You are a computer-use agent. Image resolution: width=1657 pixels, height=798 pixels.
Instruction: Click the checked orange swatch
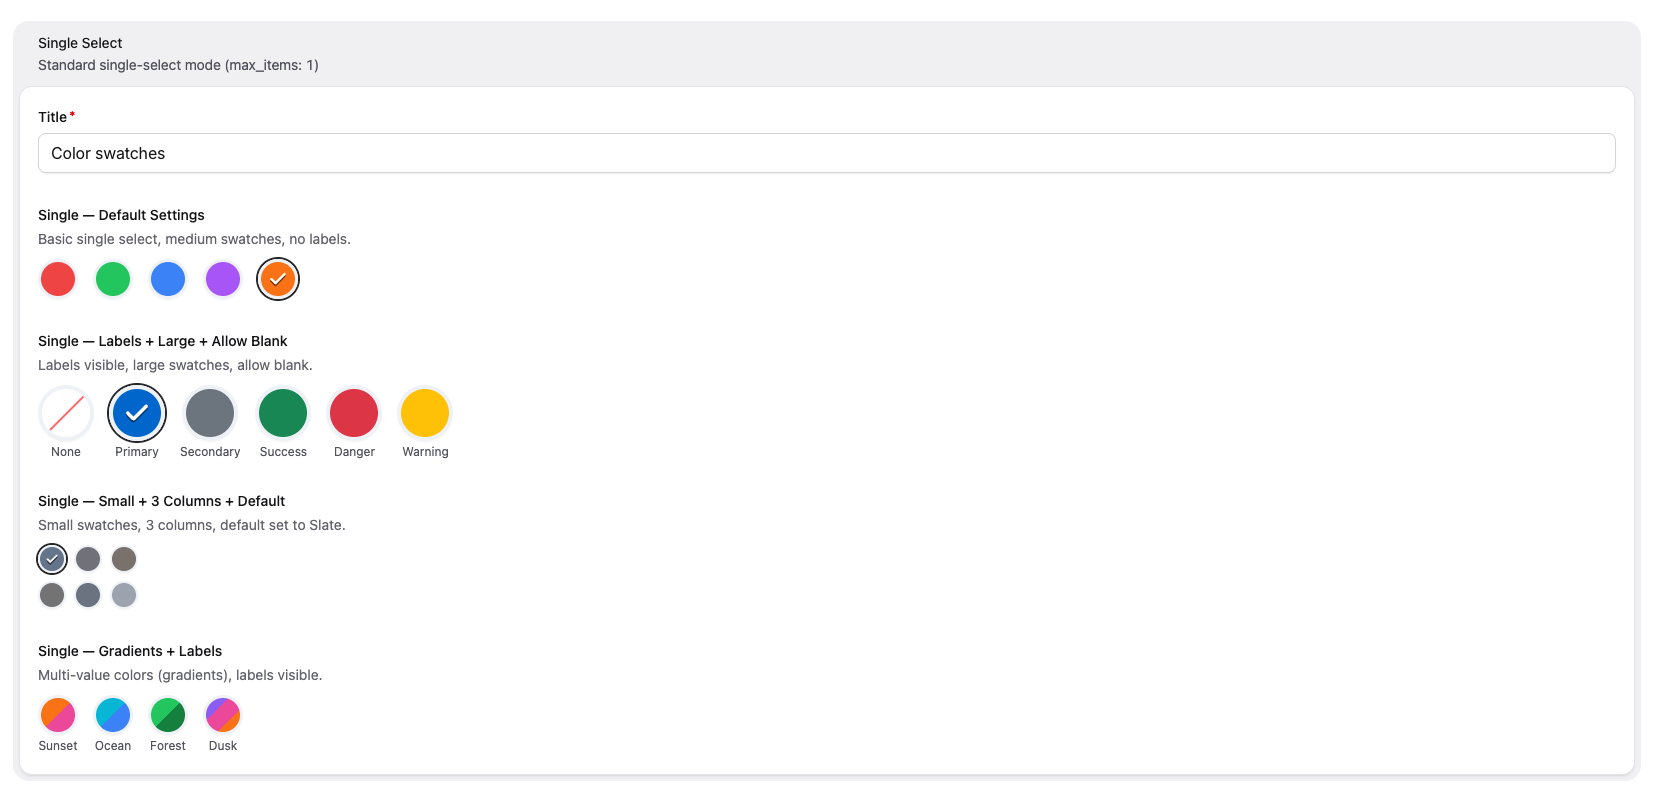[x=278, y=279]
